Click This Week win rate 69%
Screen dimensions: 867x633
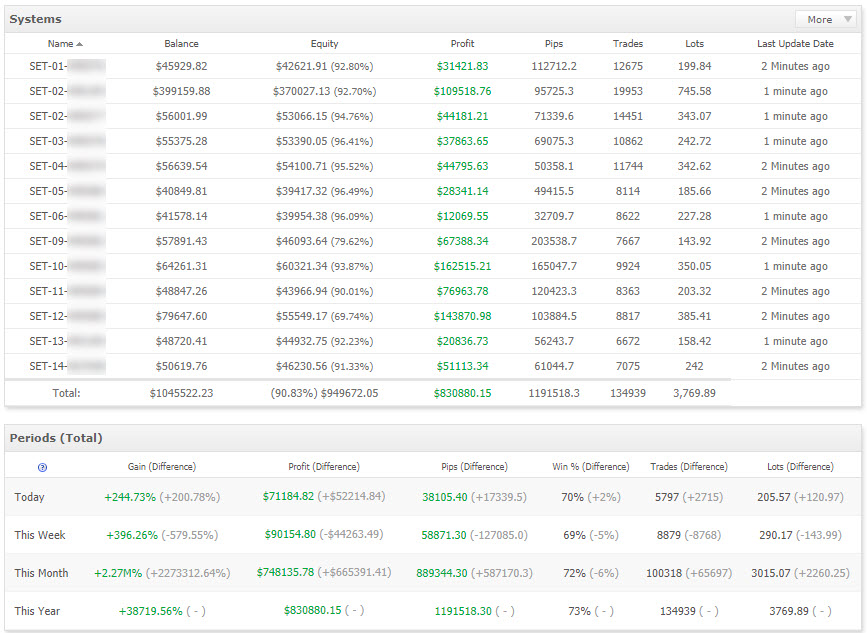pos(574,535)
